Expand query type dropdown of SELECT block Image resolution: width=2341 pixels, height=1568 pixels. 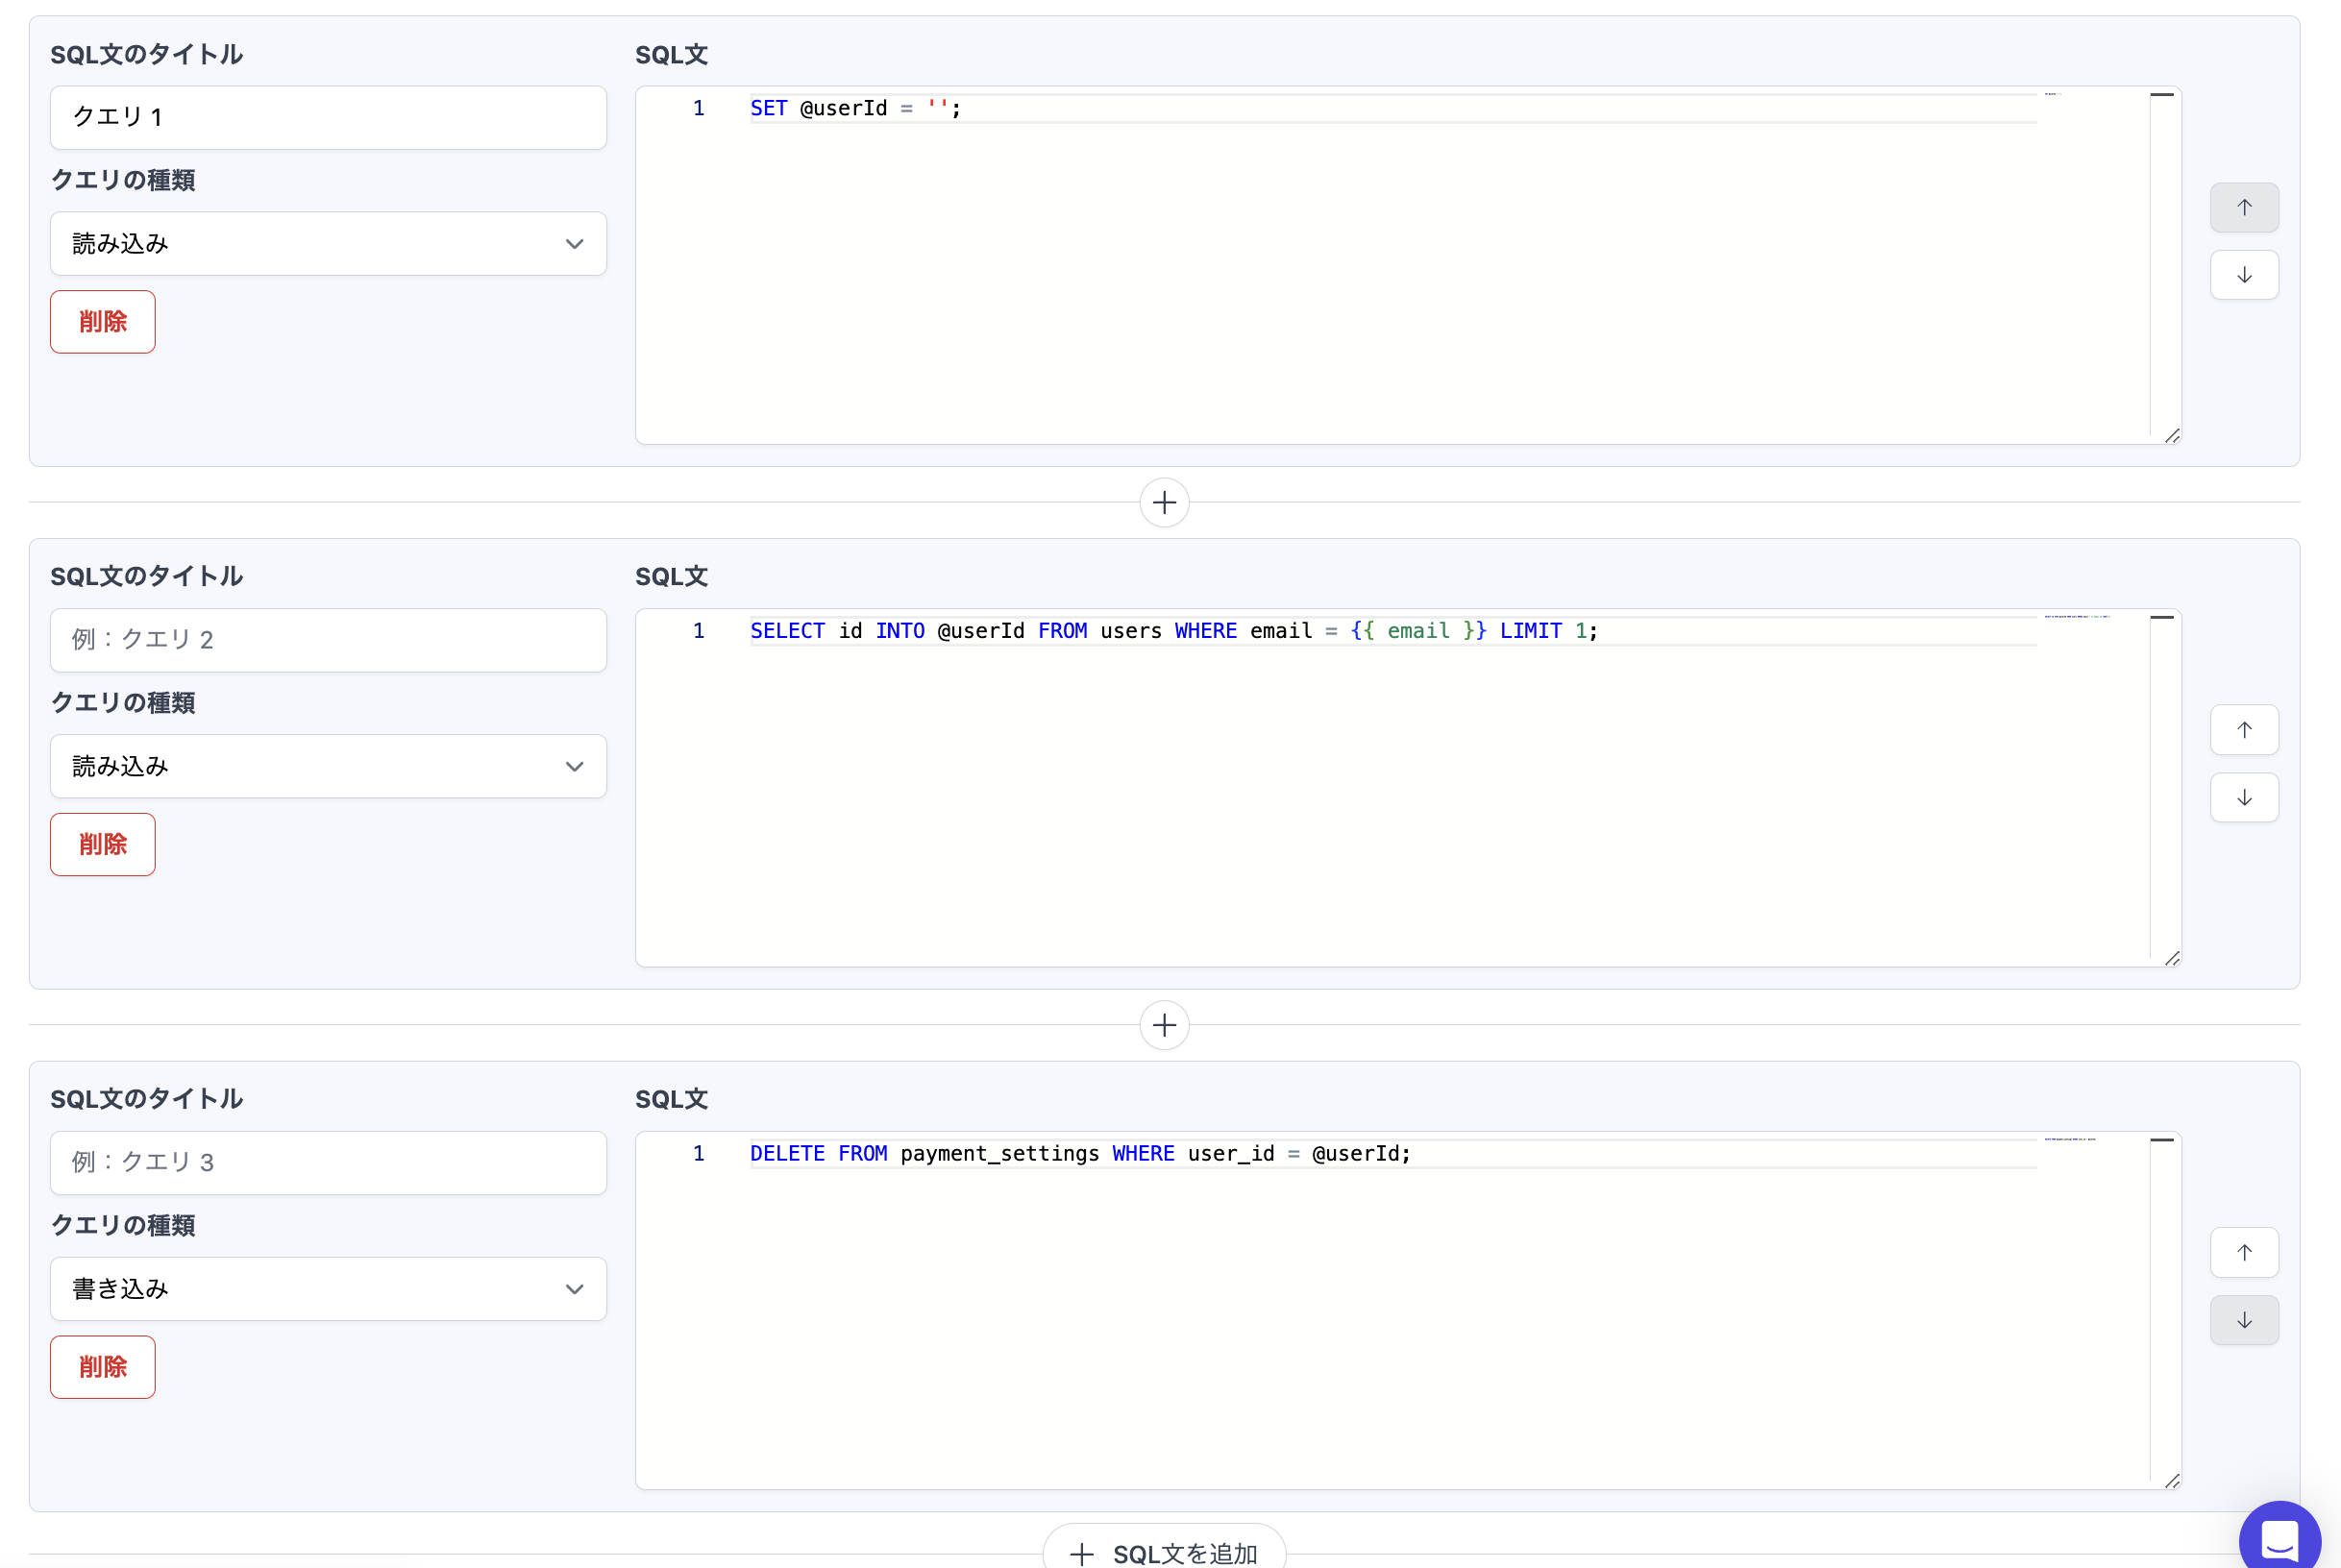click(328, 767)
